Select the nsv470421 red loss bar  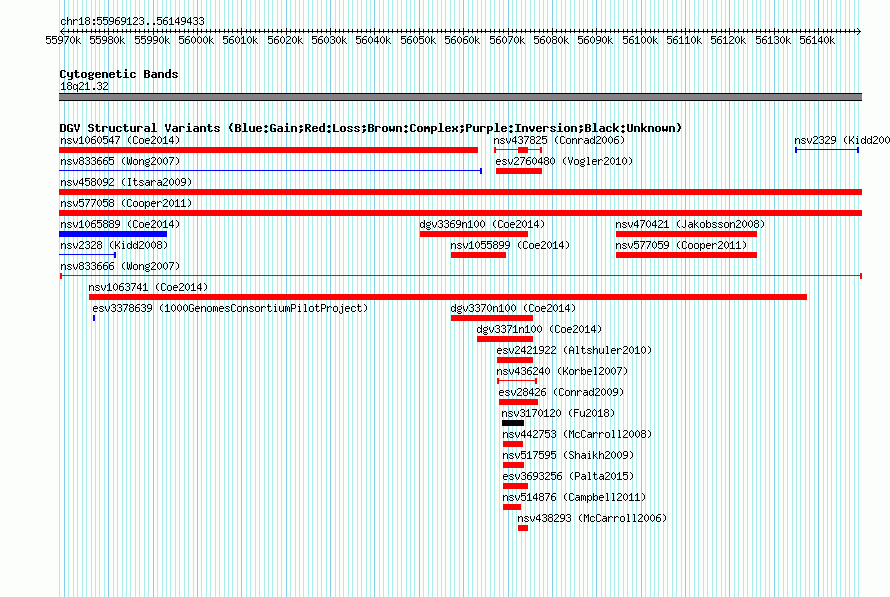click(x=686, y=234)
